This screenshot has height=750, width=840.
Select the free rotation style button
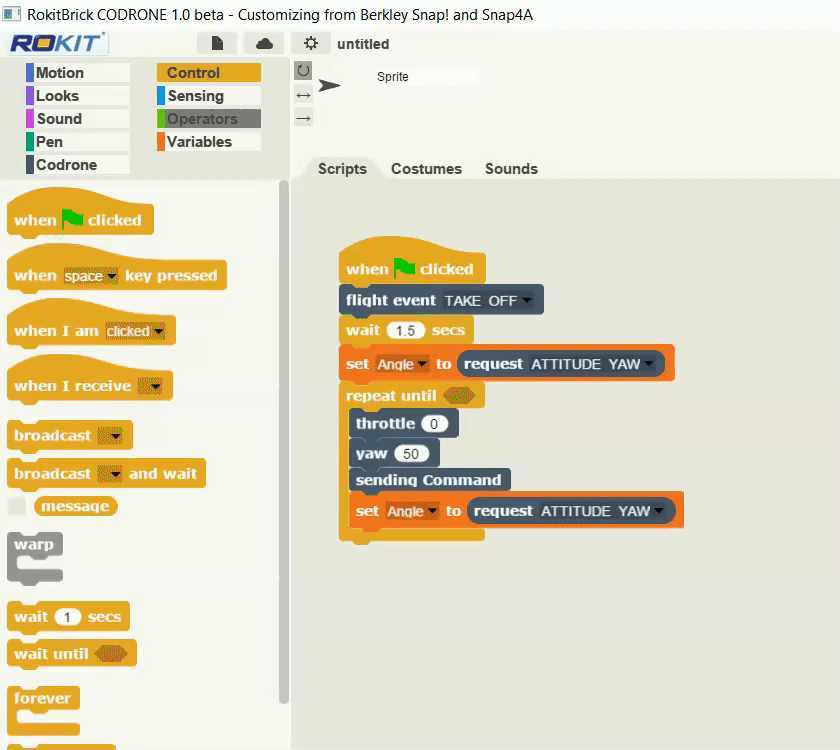(303, 70)
